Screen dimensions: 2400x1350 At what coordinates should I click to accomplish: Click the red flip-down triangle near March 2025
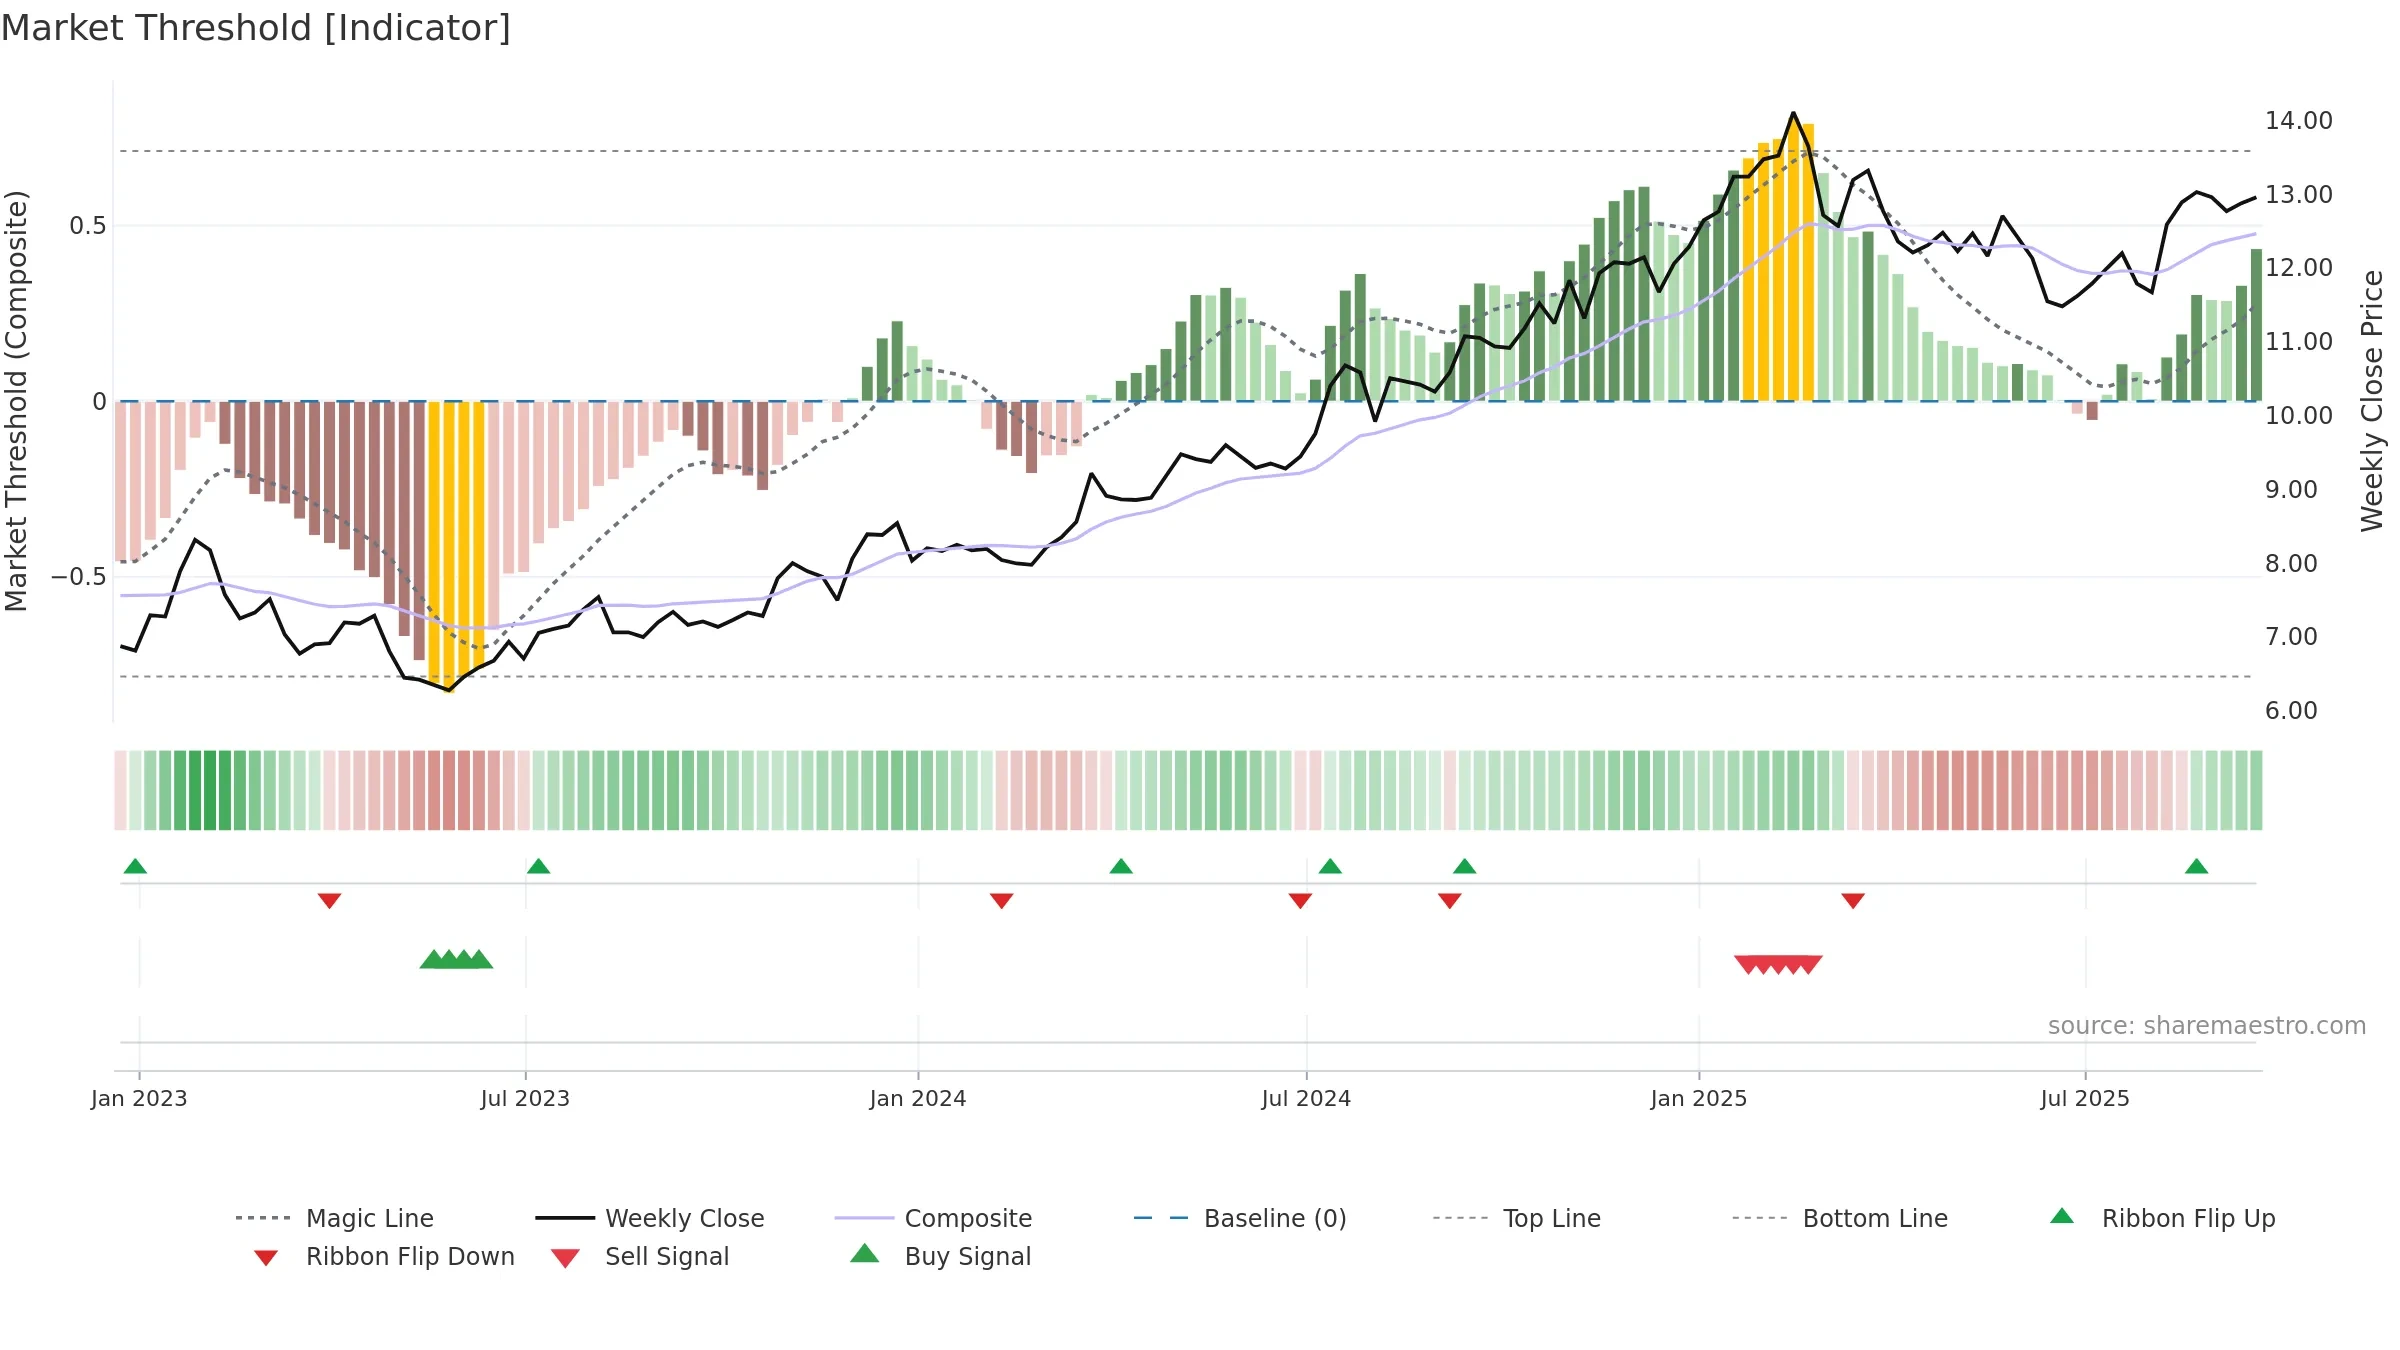coord(1852,901)
